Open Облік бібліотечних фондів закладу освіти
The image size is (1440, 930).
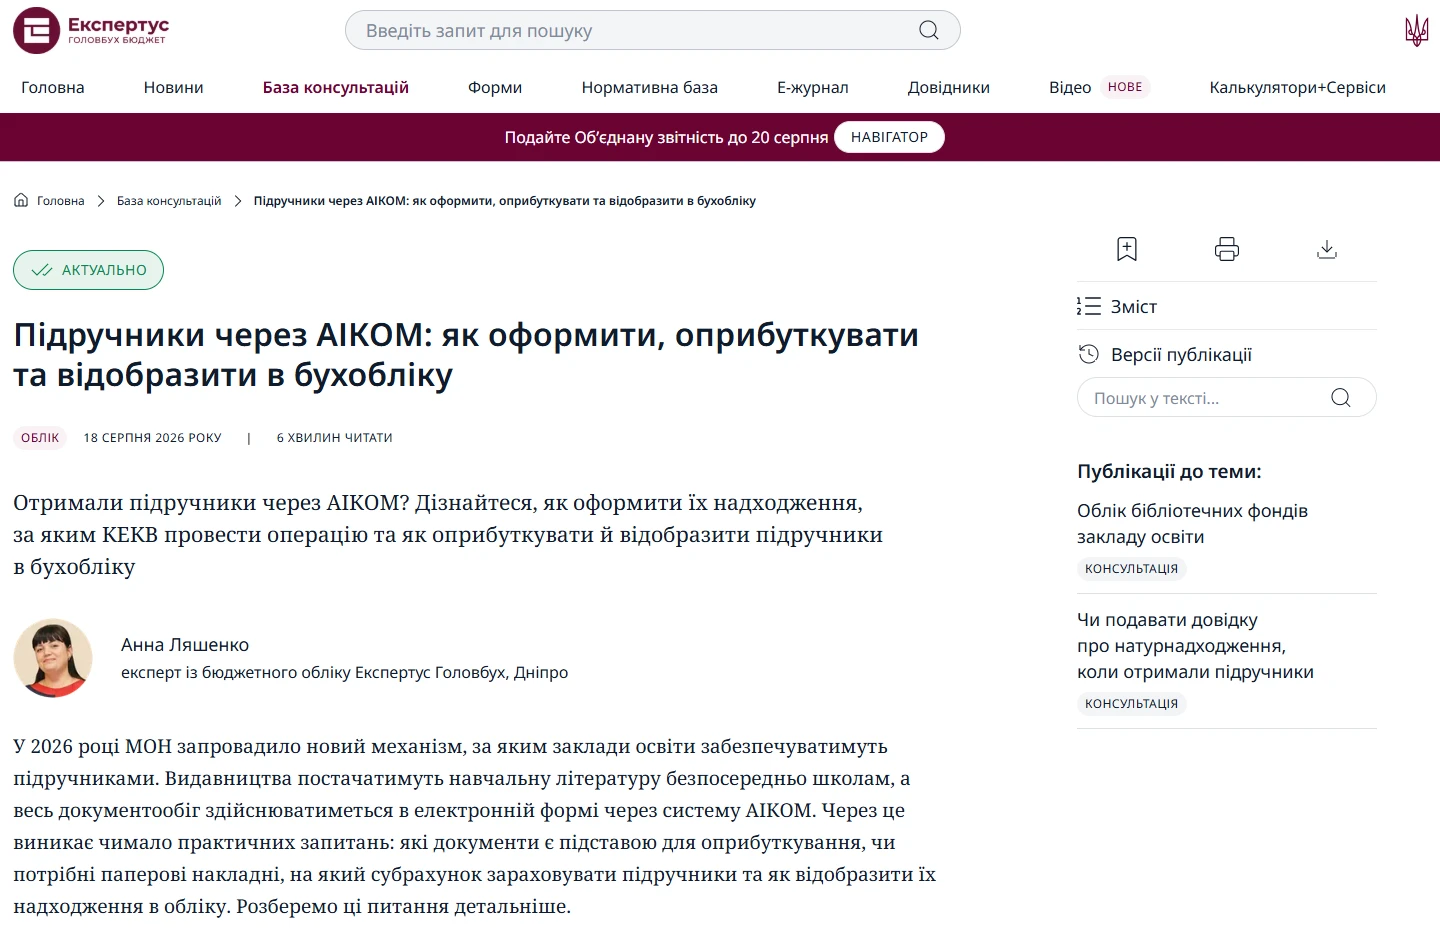(1192, 523)
